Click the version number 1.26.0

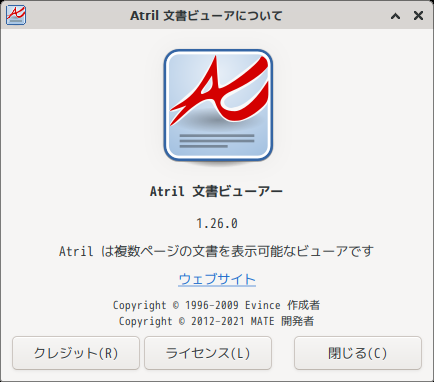tap(217, 223)
